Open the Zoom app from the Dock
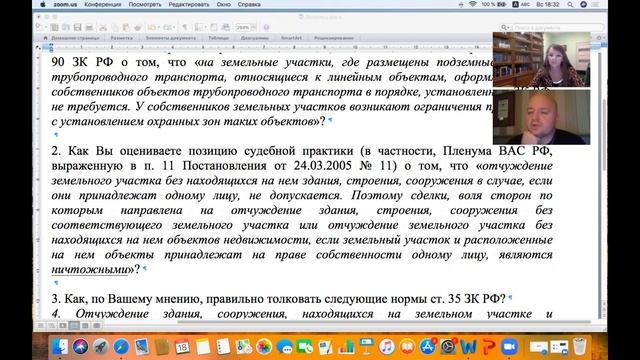 point(509,347)
